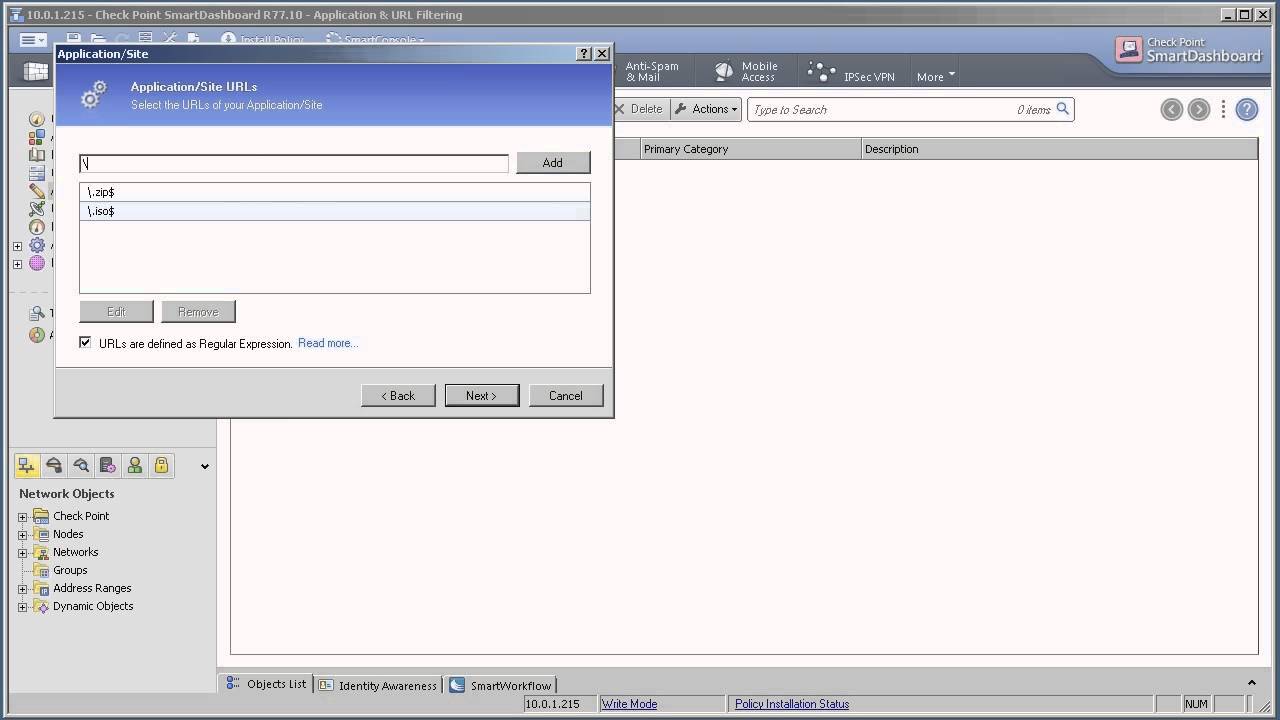The image size is (1280, 720).
Task: Switch to the Mobile Access tab
Action: [747, 72]
